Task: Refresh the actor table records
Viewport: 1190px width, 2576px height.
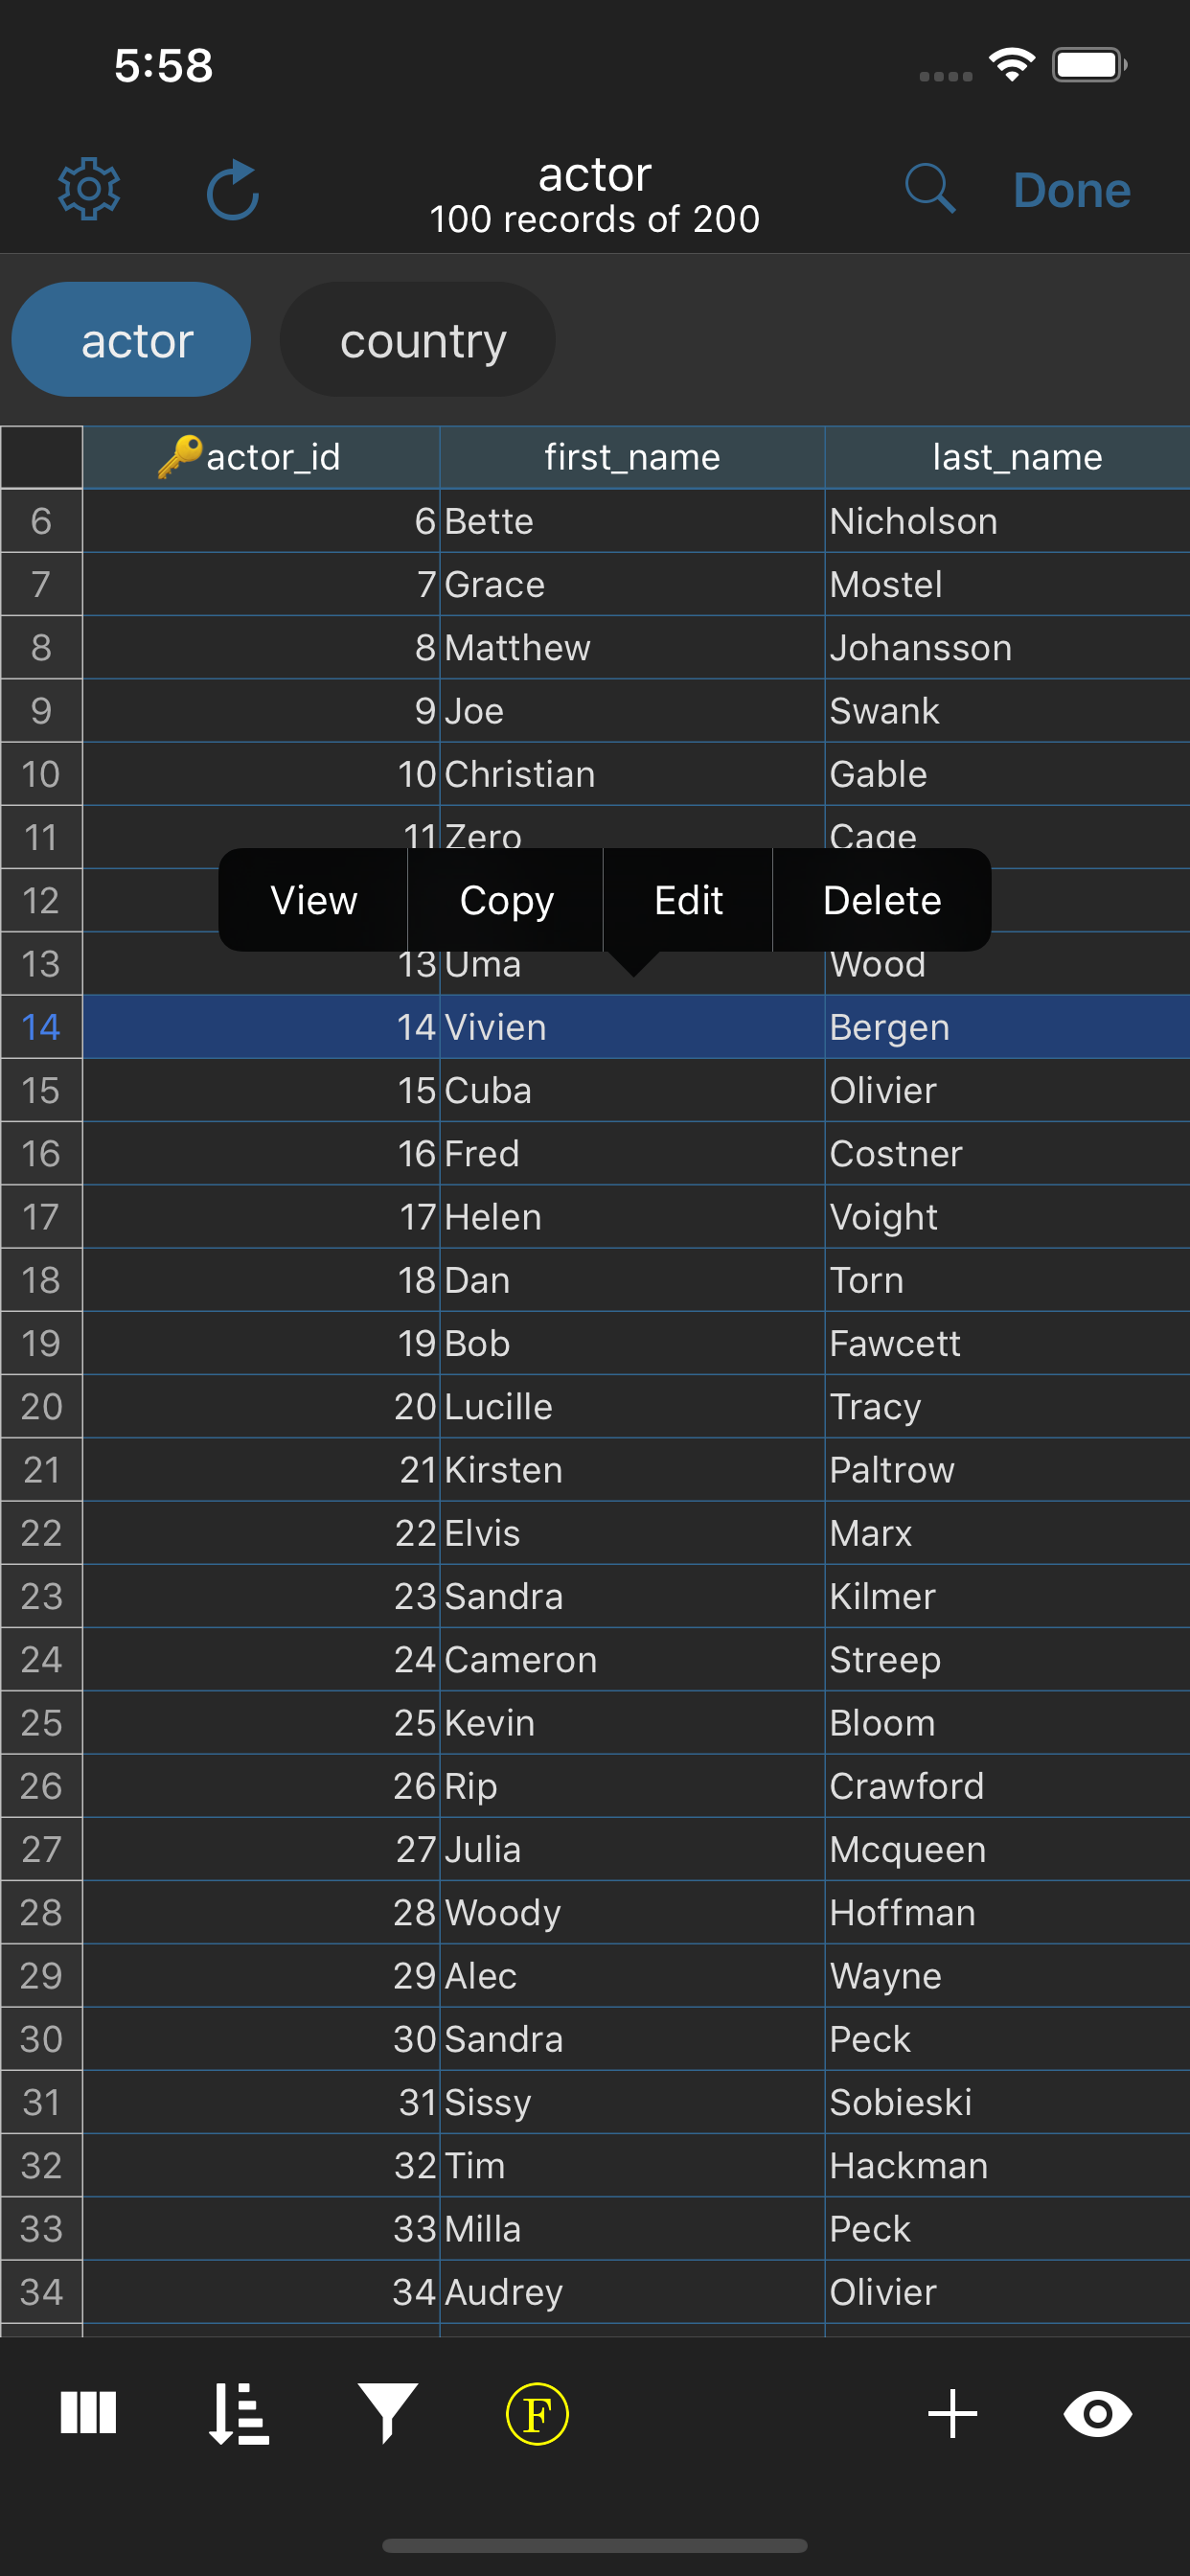Action: (x=233, y=189)
